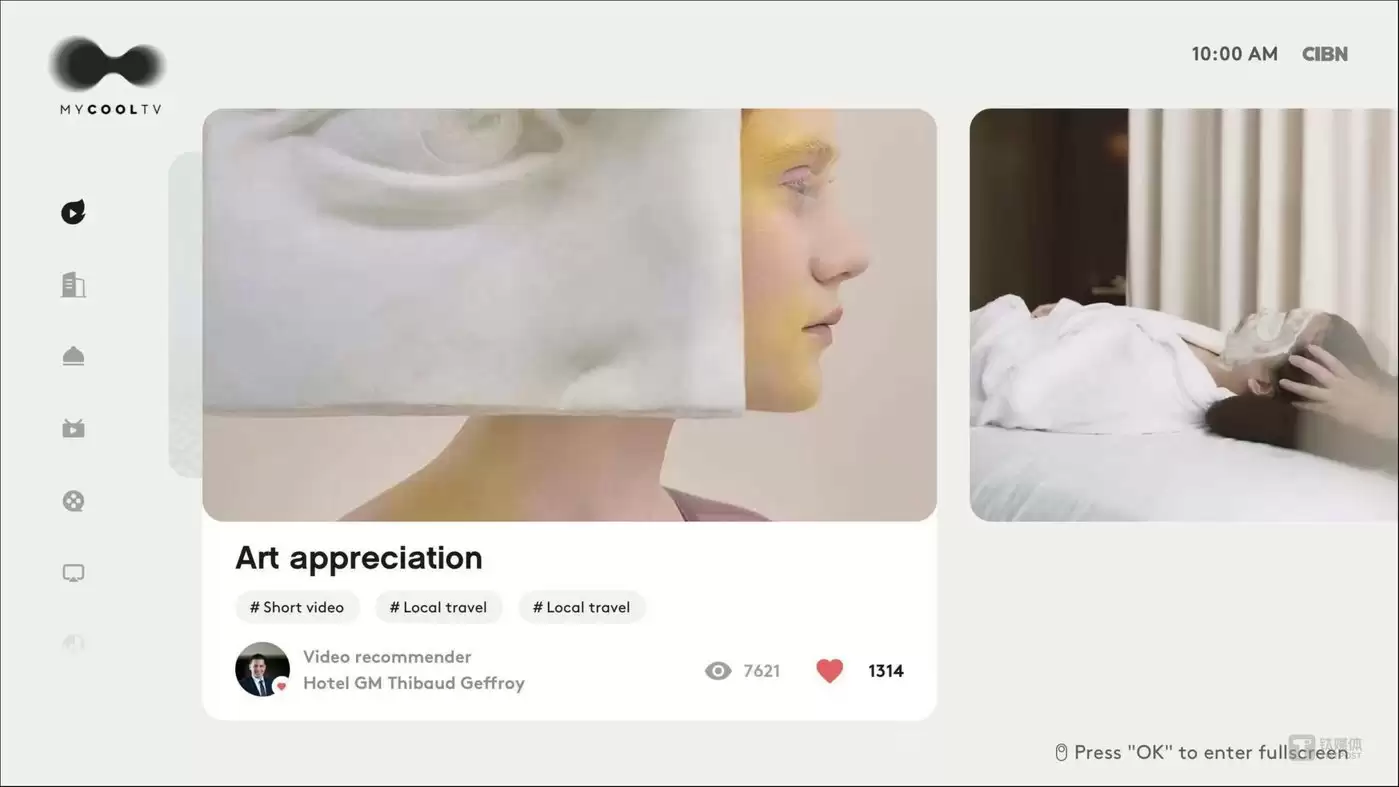Click the CIBN label
The image size is (1399, 787).
click(x=1325, y=54)
